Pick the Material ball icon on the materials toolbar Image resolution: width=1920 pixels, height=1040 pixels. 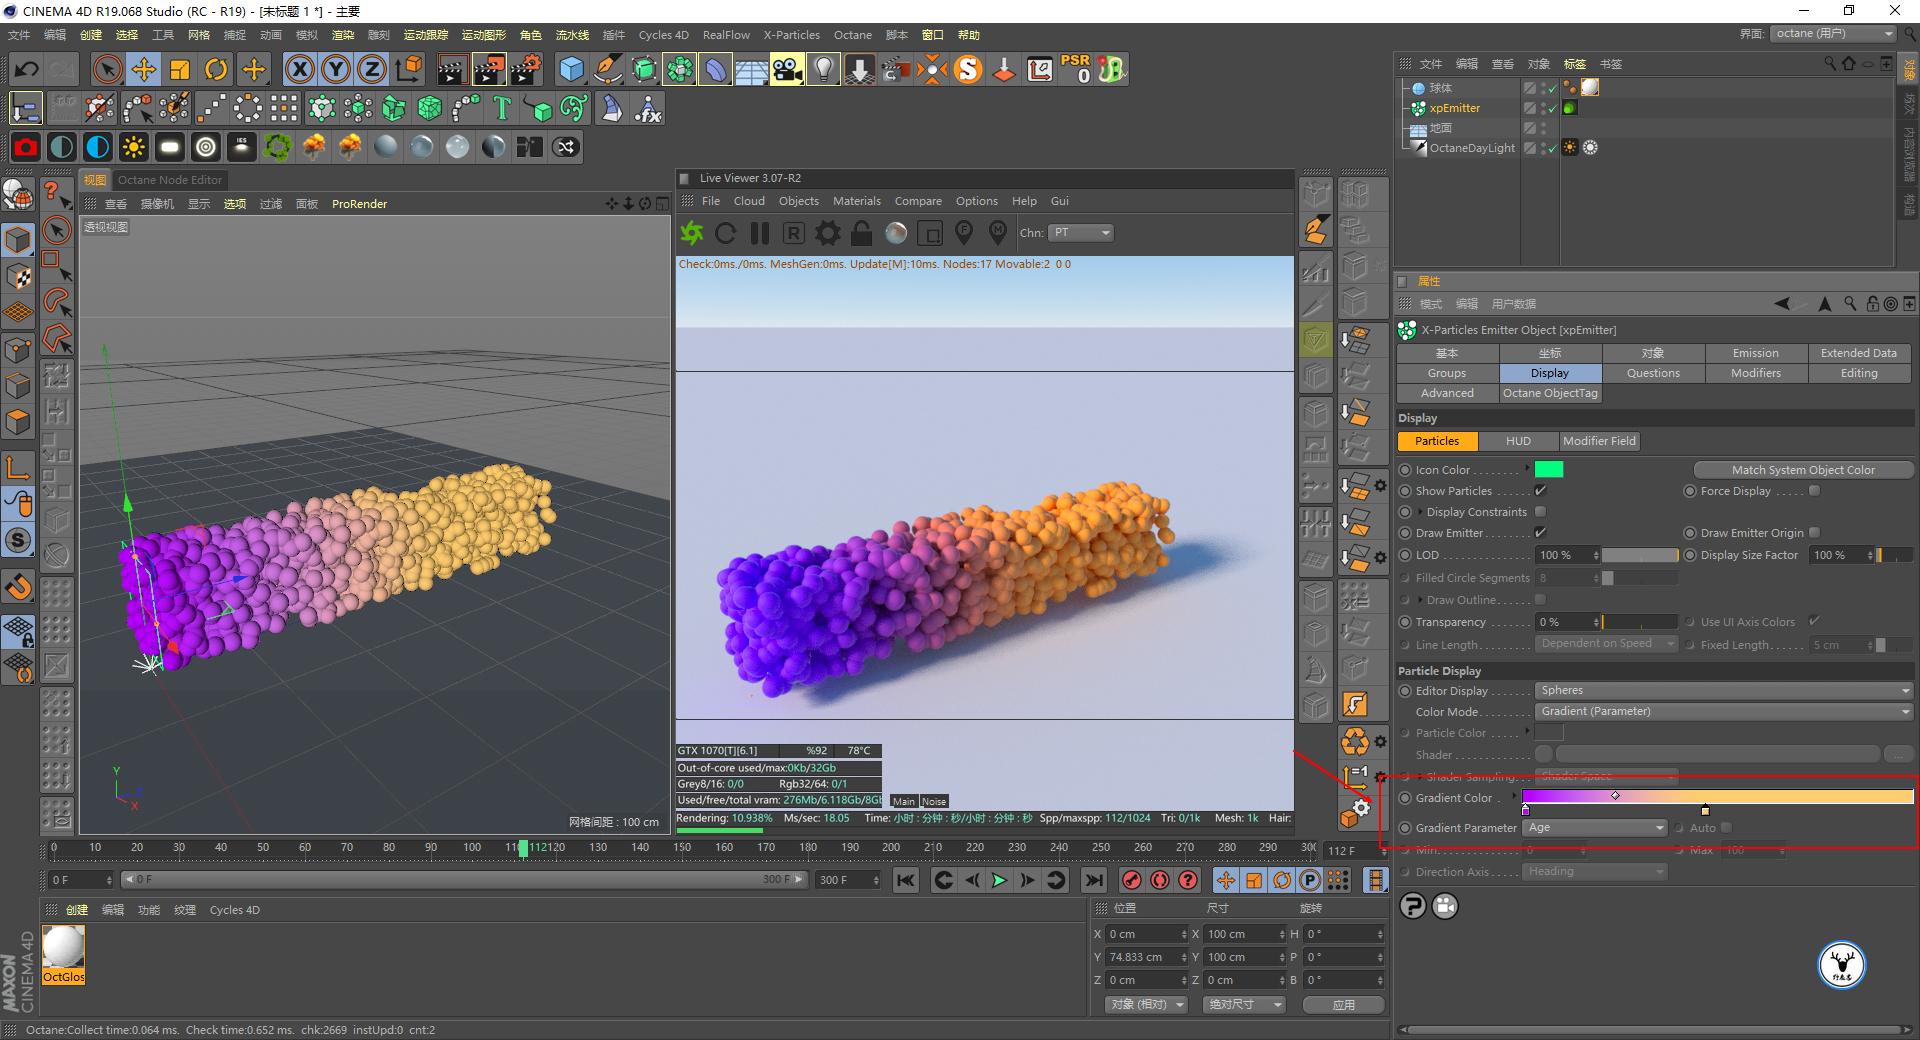(385, 147)
